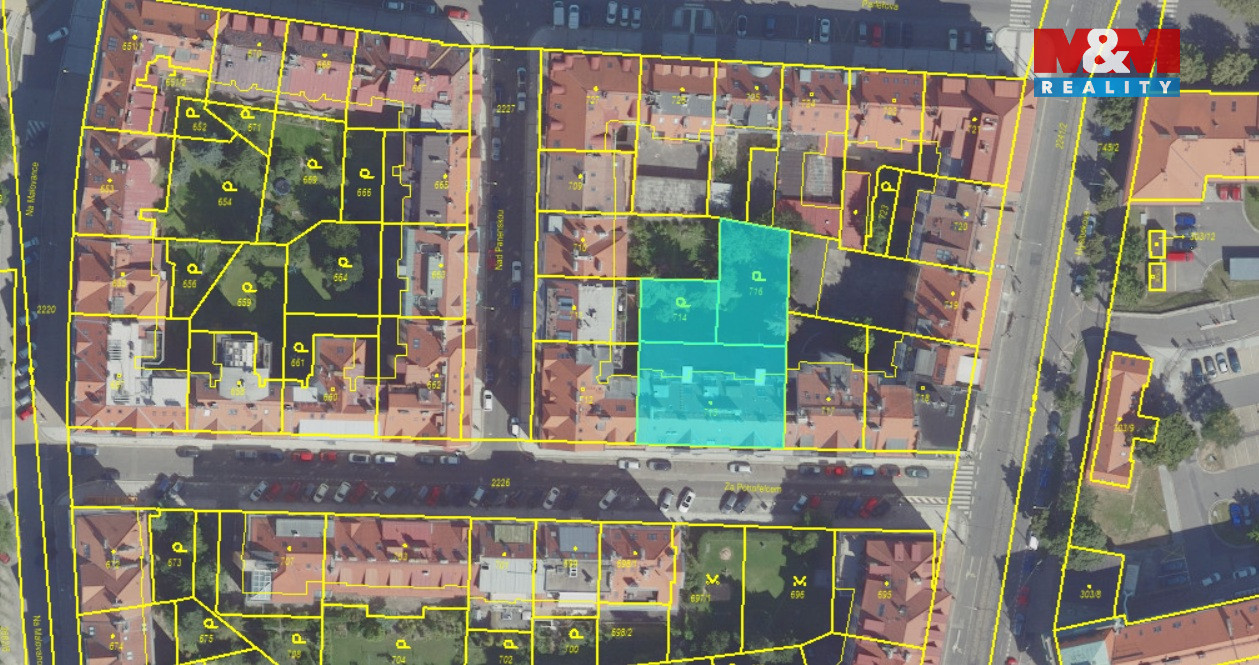Click the garden symbol in parcel 669
The width and height of the screenshot is (1259, 665).
[311, 164]
